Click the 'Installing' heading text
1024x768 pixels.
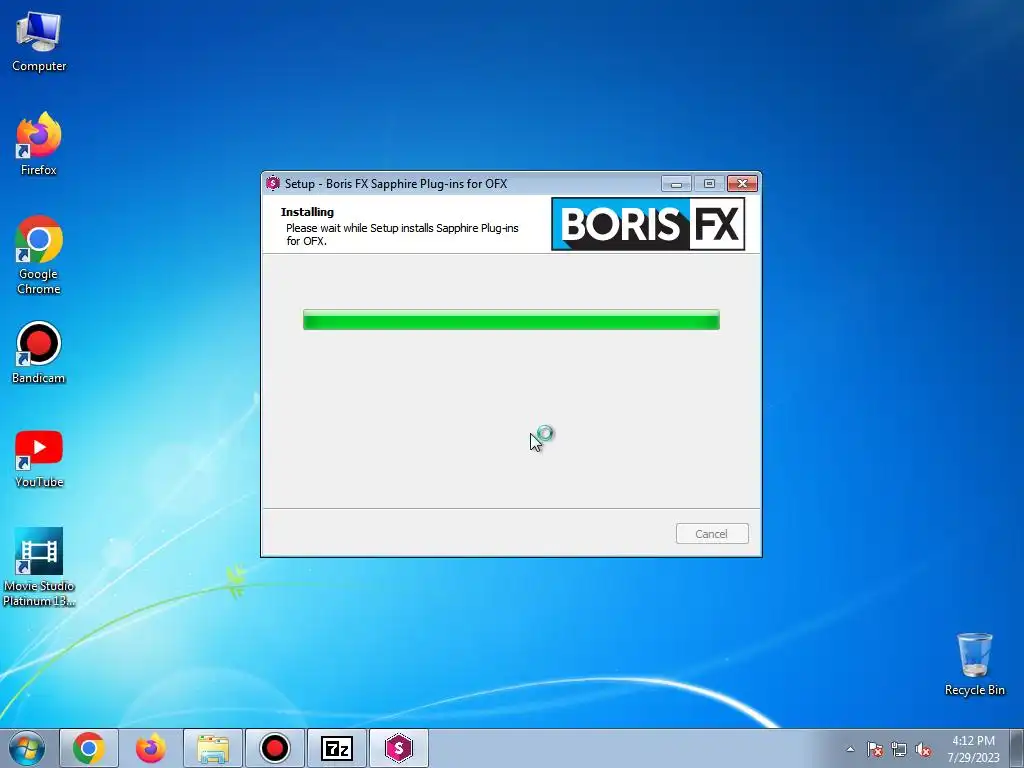pyautogui.click(x=307, y=212)
